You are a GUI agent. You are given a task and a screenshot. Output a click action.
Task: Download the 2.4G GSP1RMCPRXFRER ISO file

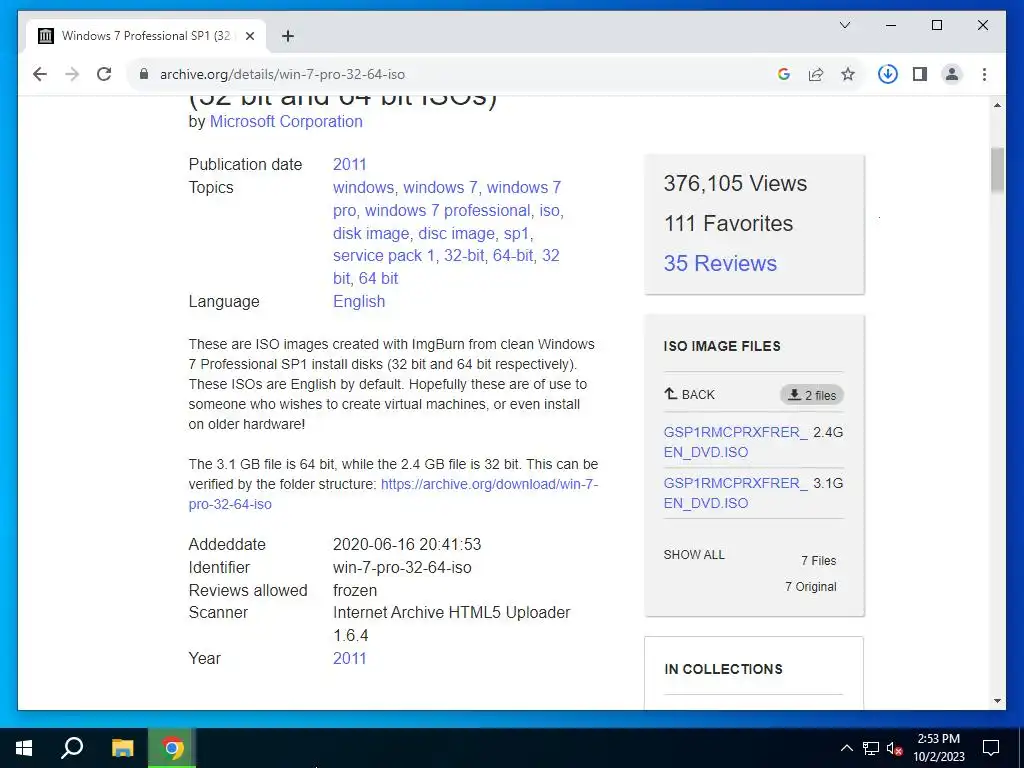(735, 442)
